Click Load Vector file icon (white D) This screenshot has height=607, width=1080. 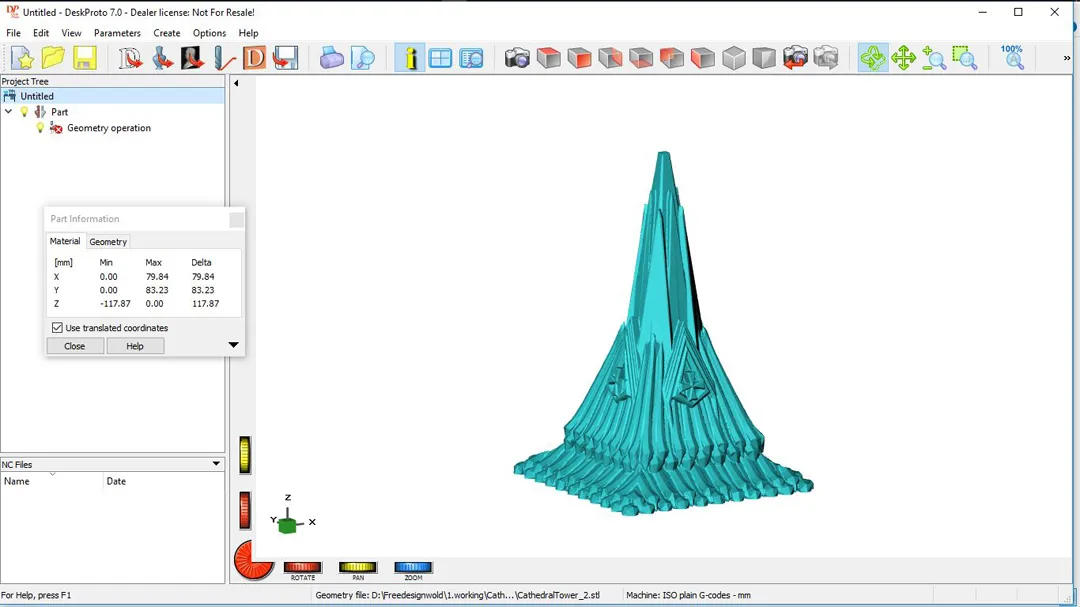(x=130, y=58)
